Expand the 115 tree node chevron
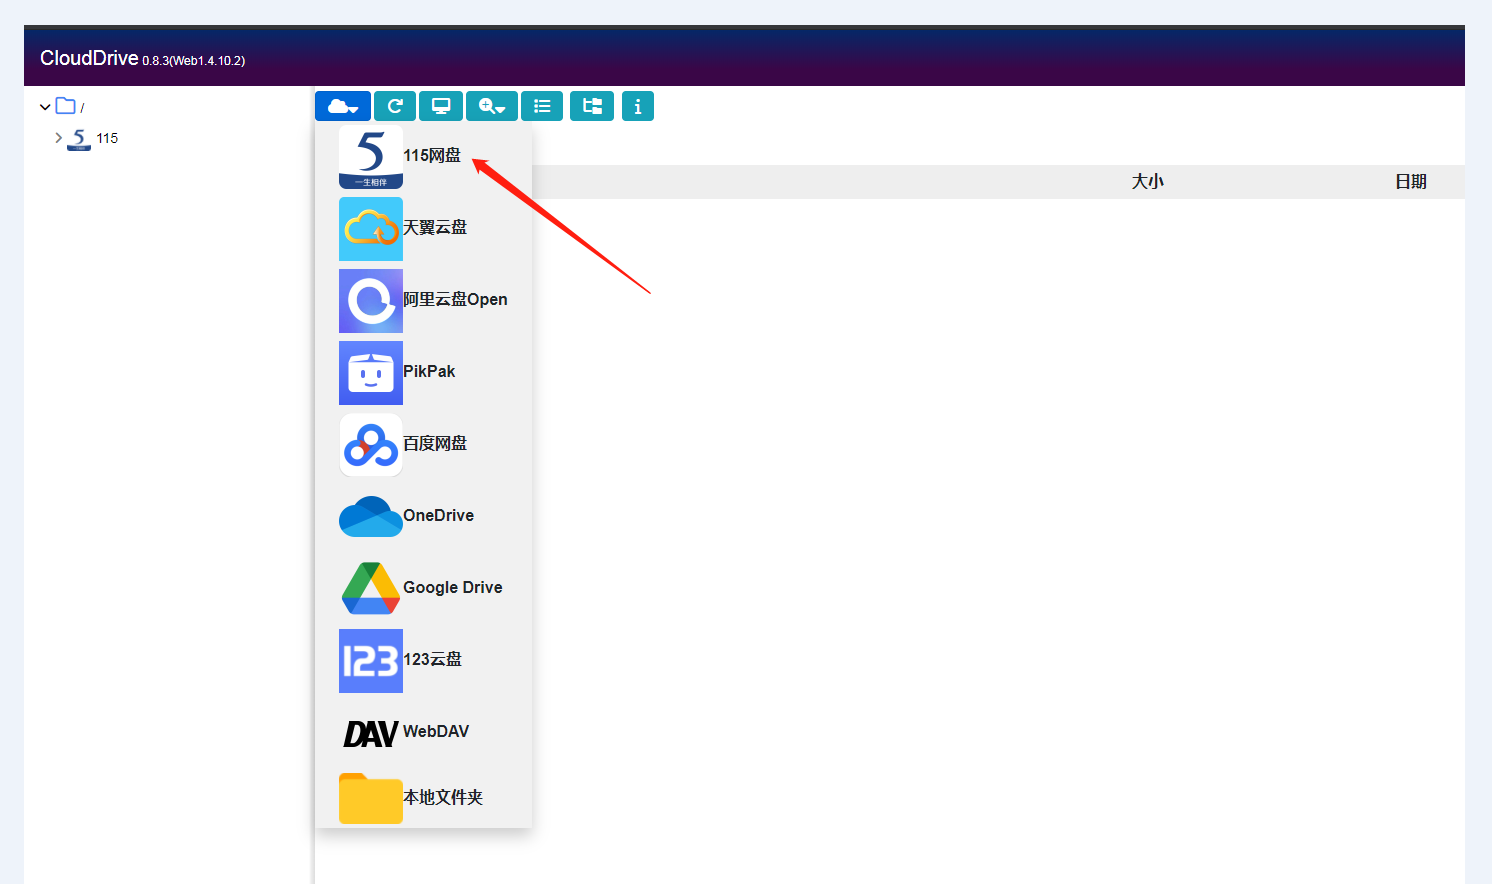The height and width of the screenshot is (884, 1492). pyautogui.click(x=59, y=138)
